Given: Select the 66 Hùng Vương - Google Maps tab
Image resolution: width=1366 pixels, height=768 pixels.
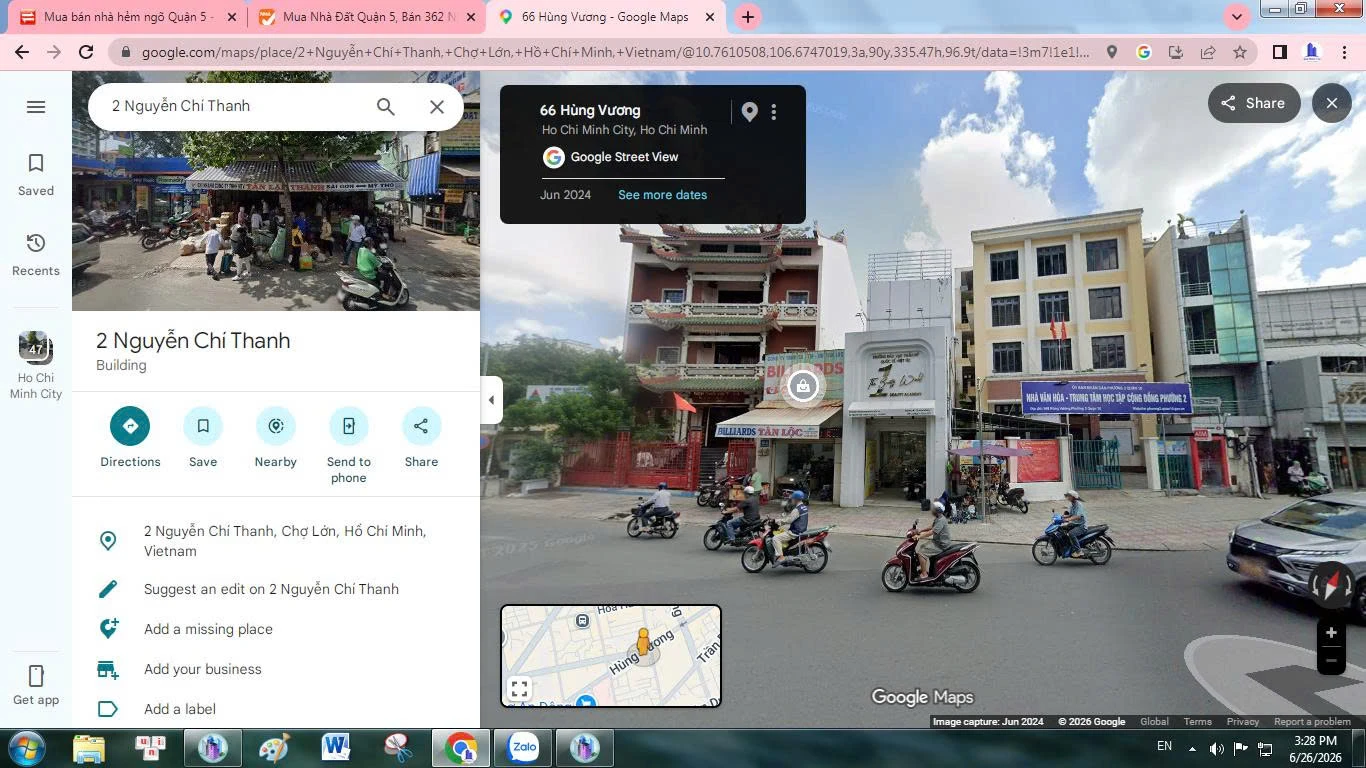Looking at the screenshot, I should pos(604,17).
